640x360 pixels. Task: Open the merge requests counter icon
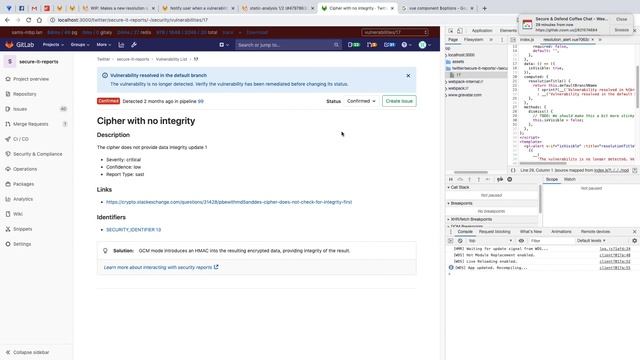[x=371, y=45]
